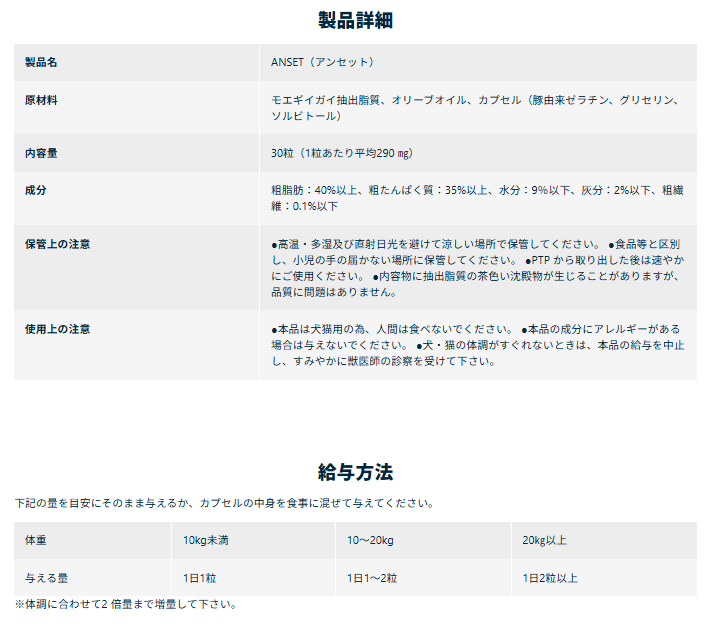Select the 内容量 row label
Viewport: 714px width, 638px height.
[x=41, y=154]
